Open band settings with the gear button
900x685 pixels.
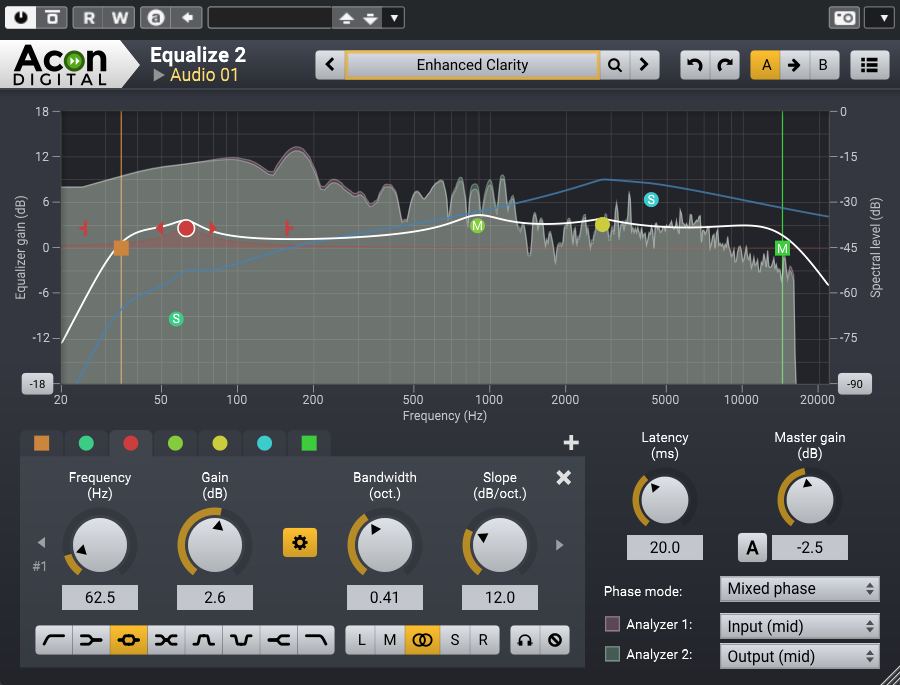pos(300,542)
